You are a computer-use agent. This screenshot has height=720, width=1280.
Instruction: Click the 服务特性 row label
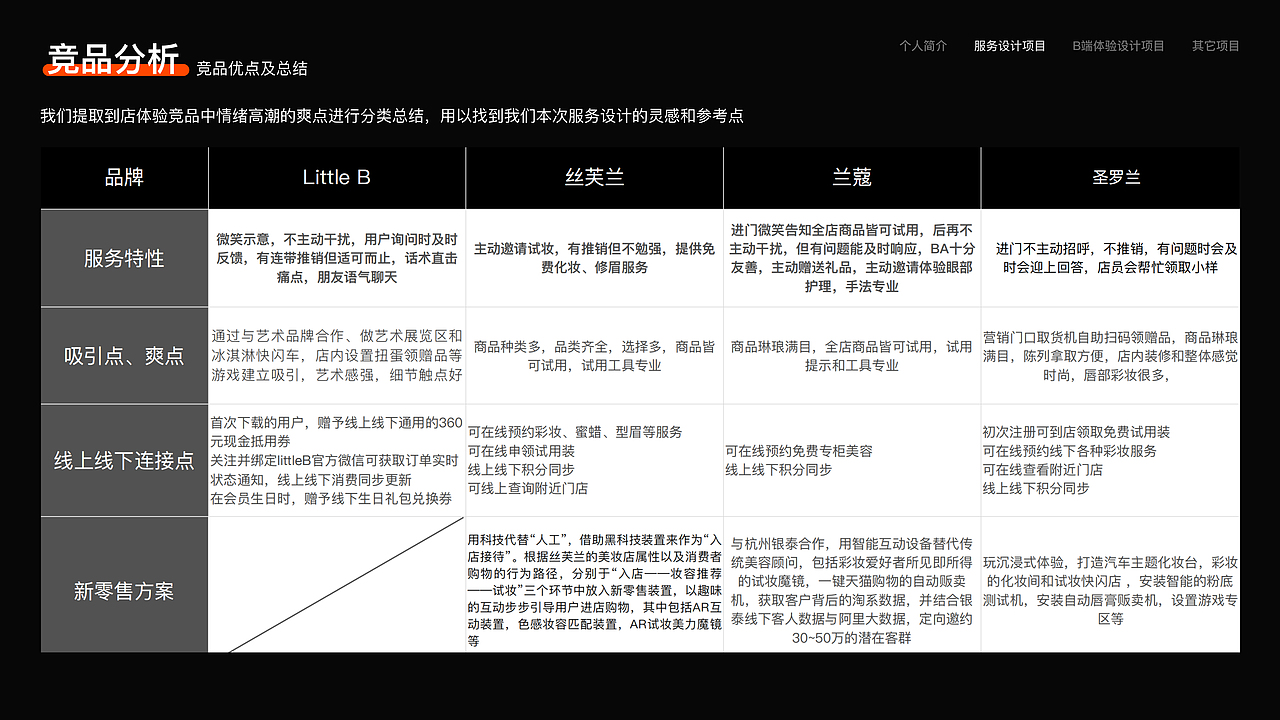(124, 257)
